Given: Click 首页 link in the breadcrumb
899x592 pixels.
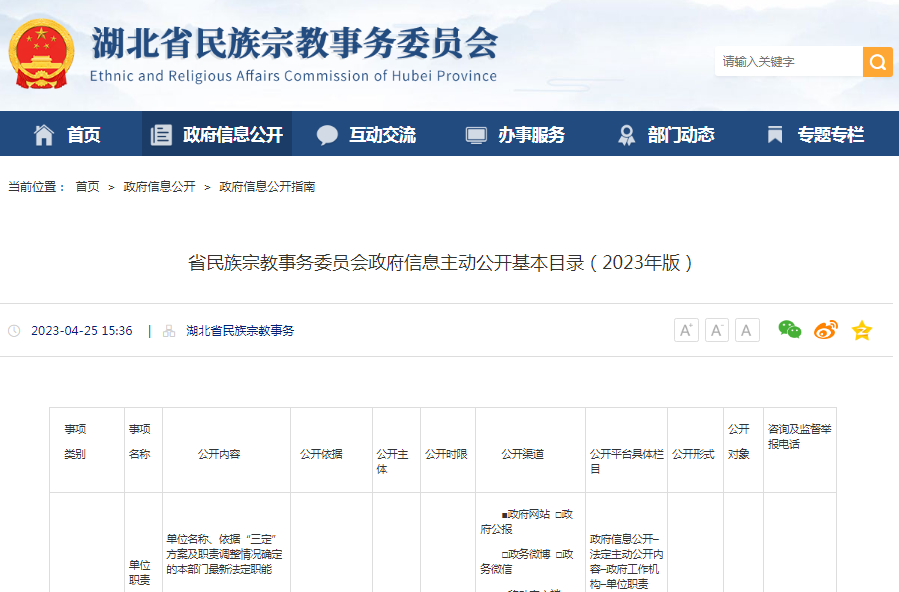Looking at the screenshot, I should click(x=87, y=187).
